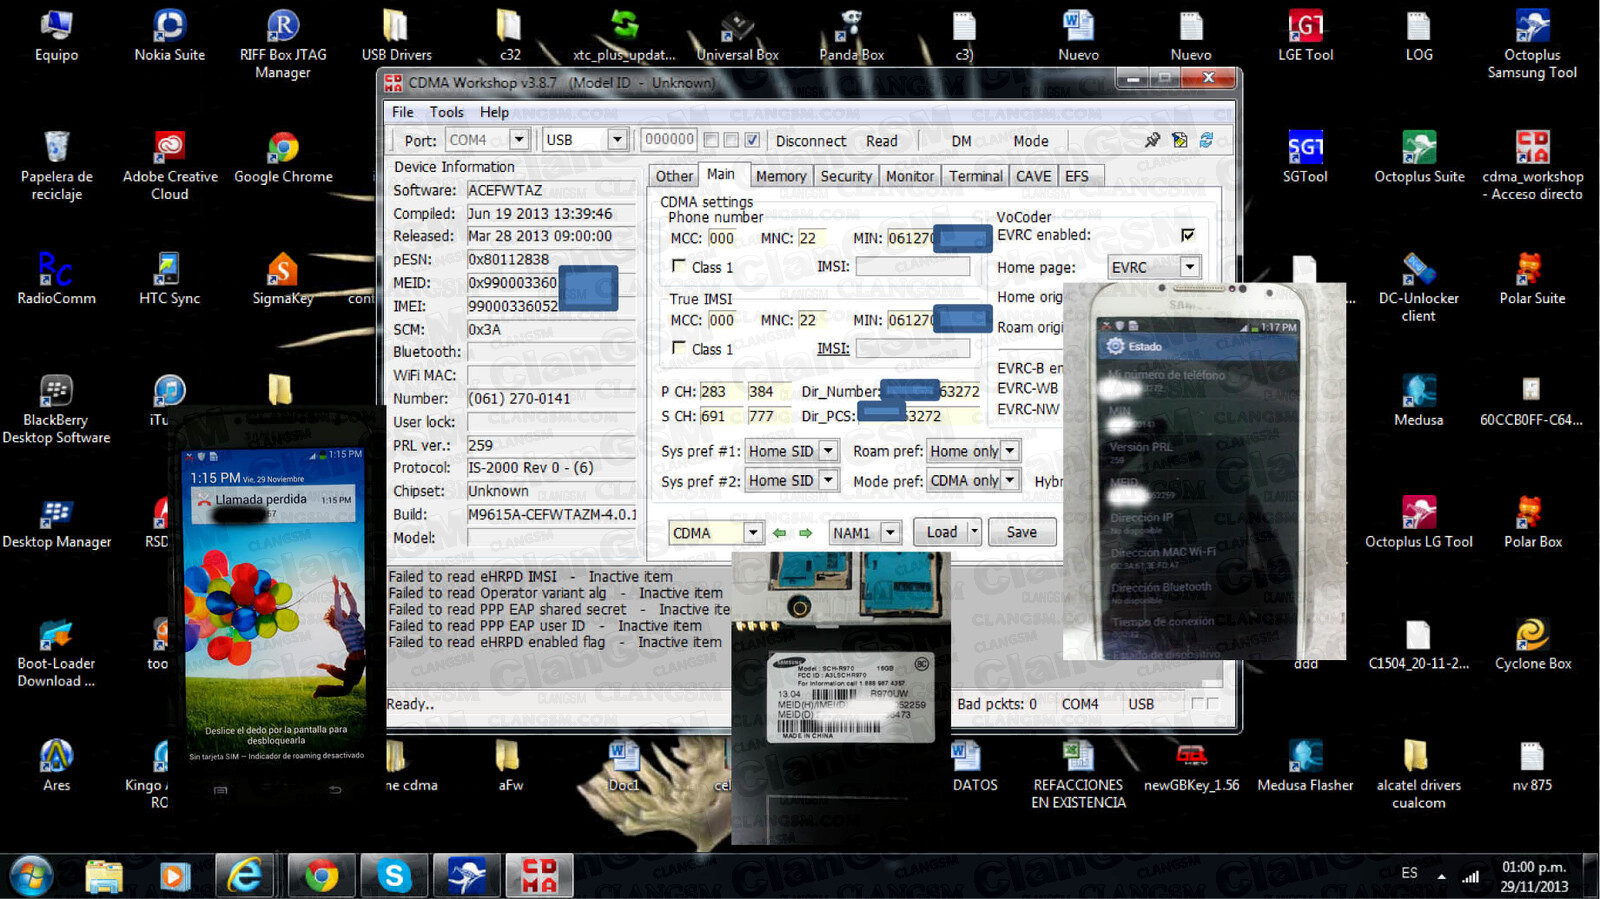Open SGTool desktop icon

[x=1305, y=157]
